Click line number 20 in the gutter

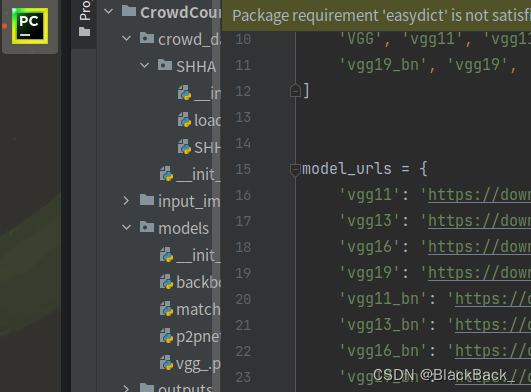pyautogui.click(x=243, y=299)
